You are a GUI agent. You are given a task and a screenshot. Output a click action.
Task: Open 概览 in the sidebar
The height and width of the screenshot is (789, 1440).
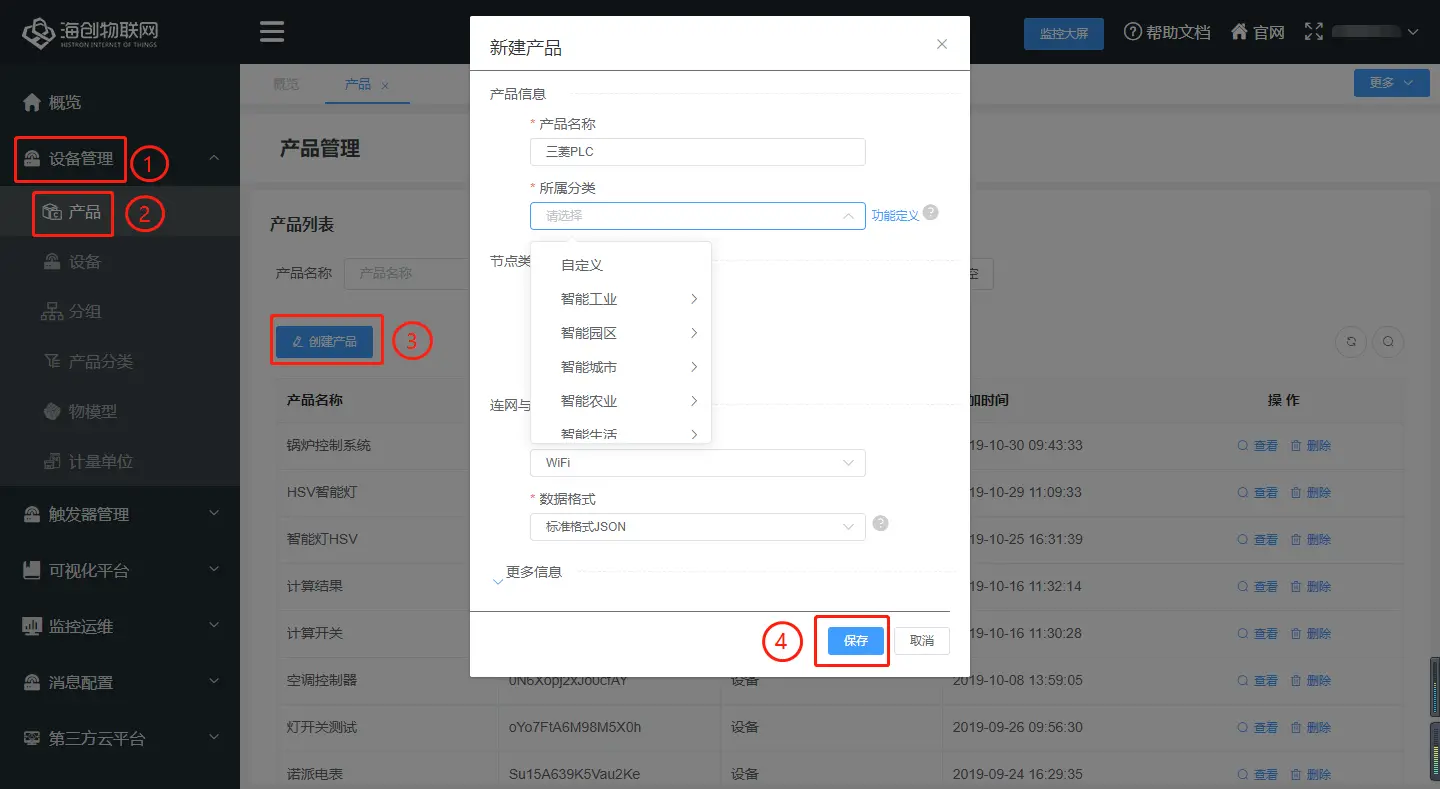click(x=120, y=102)
